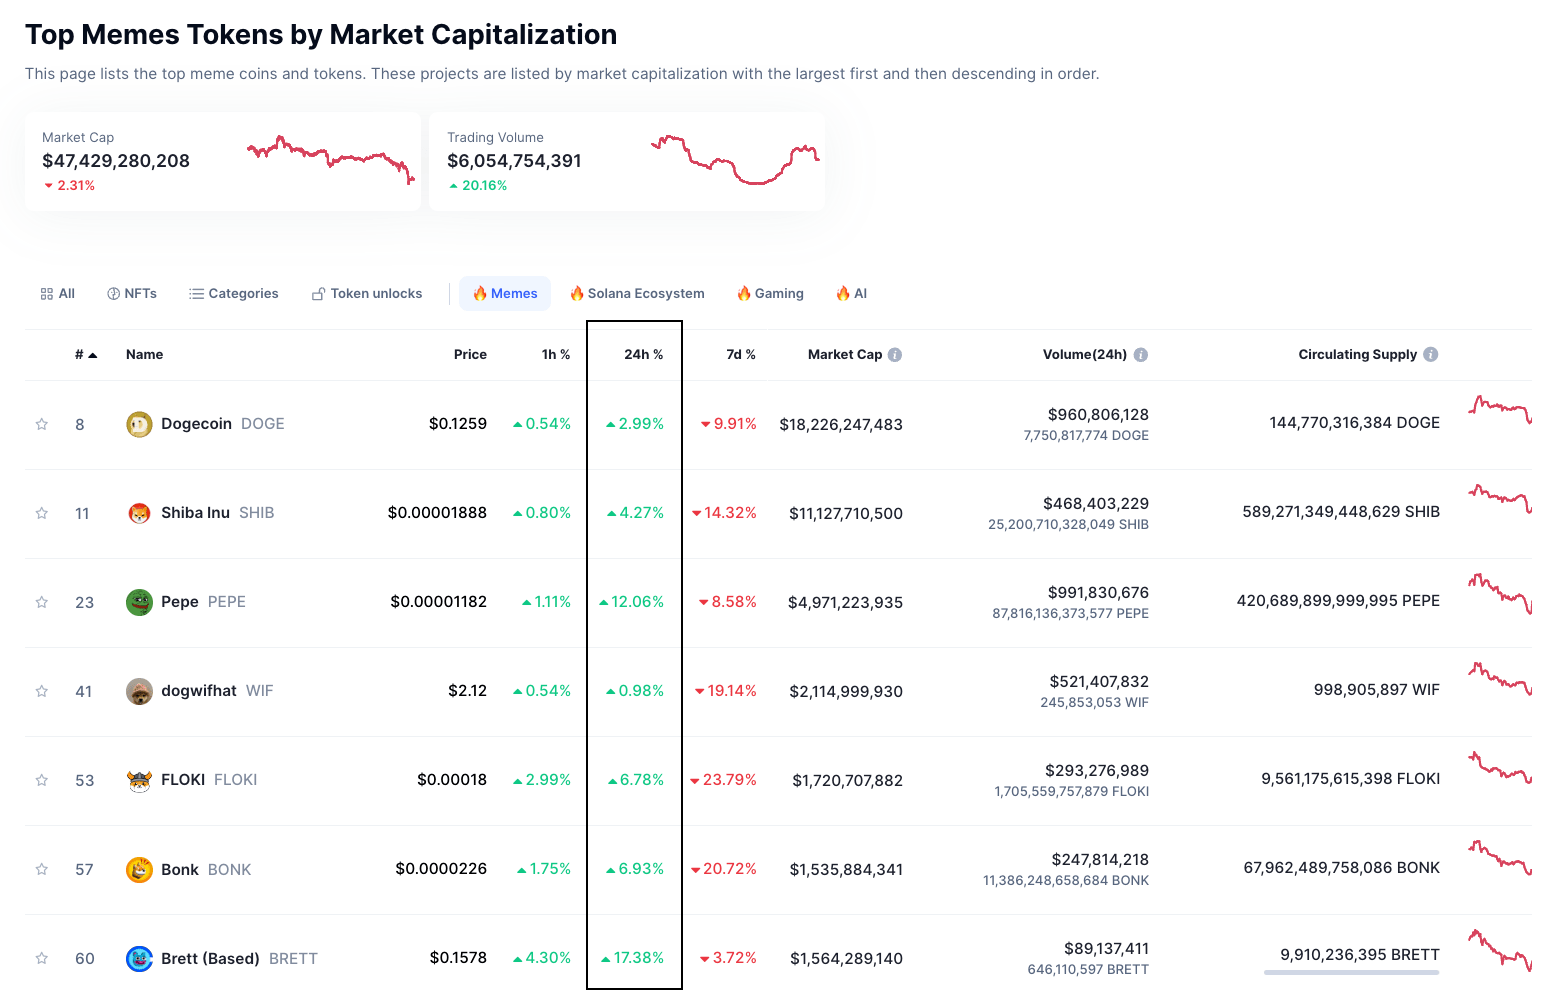This screenshot has height=1002, width=1560.
Task: Open the Categories filter list
Action: 234,294
